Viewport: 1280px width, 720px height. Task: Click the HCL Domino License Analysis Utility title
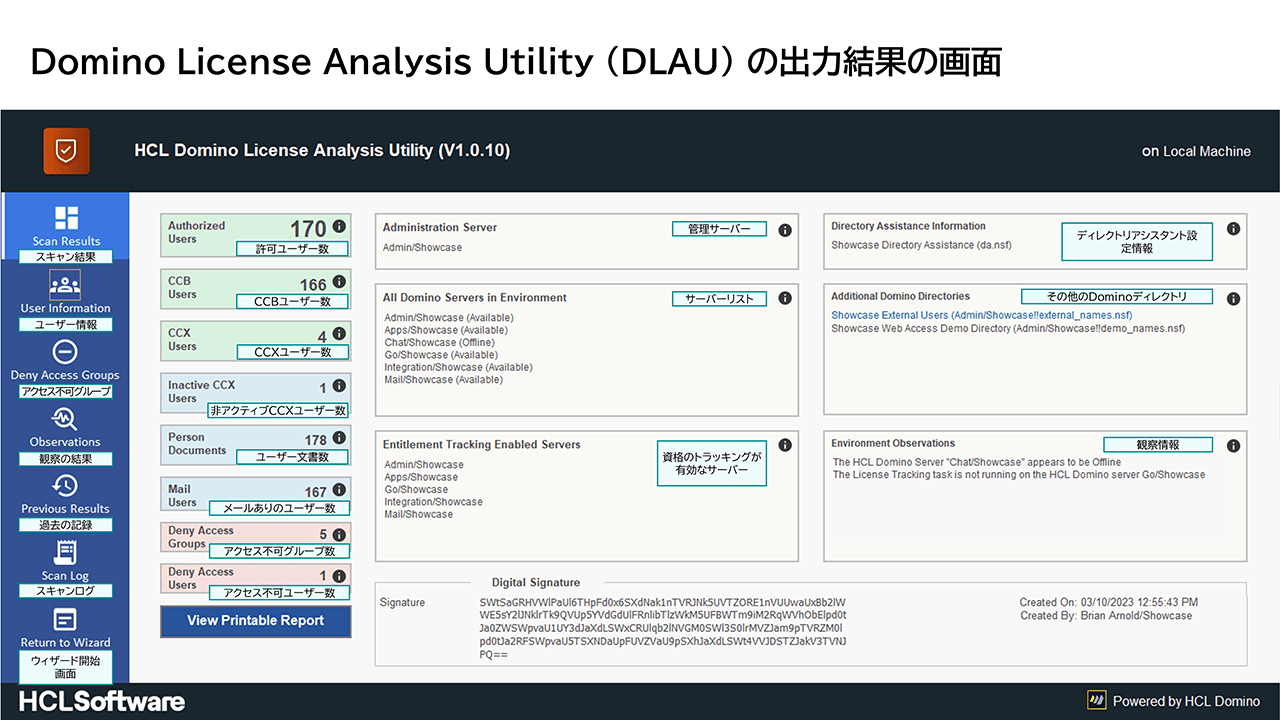coord(322,151)
